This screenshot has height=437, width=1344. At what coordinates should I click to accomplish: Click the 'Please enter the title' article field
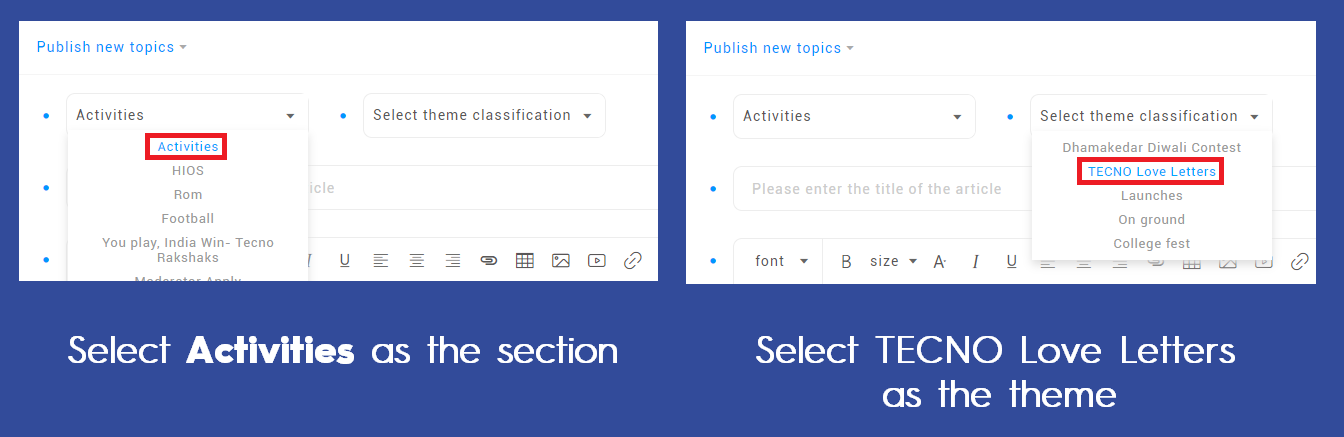tap(1024, 189)
